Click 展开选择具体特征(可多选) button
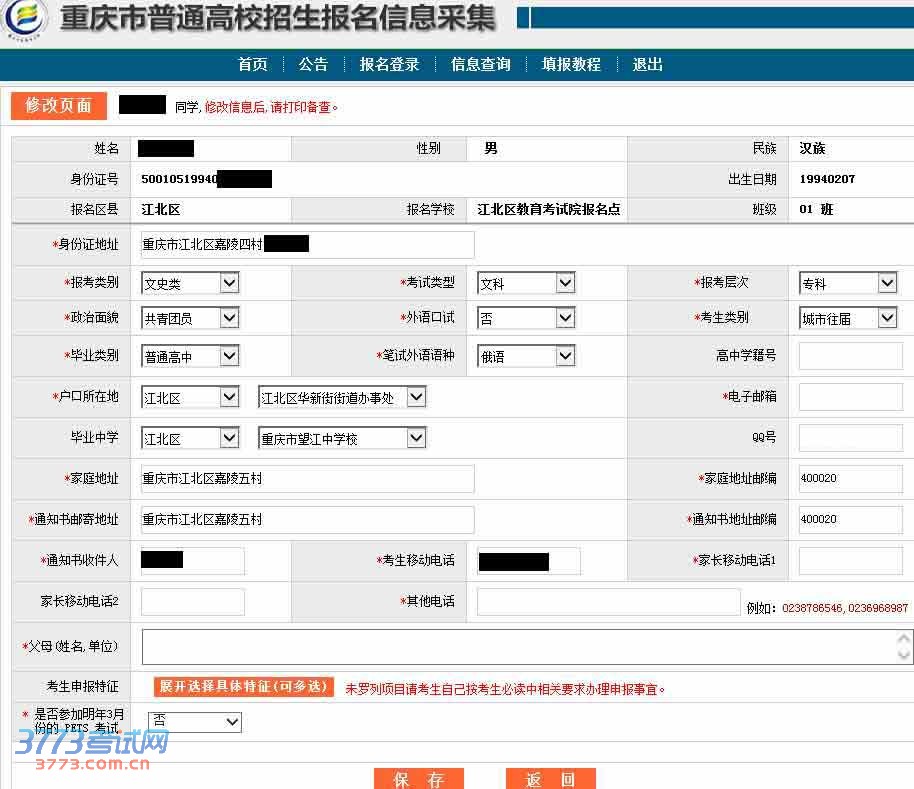Viewport: 914px width, 789px height. pos(243,687)
